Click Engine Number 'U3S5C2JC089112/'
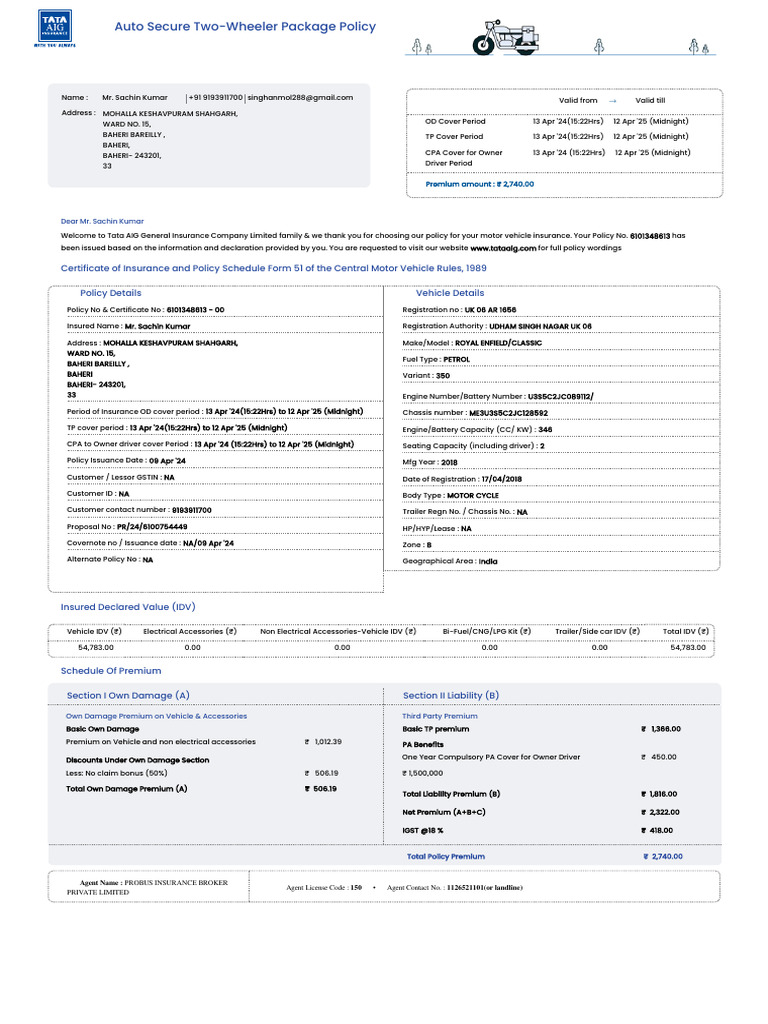The width and height of the screenshot is (768, 1024). (560, 396)
